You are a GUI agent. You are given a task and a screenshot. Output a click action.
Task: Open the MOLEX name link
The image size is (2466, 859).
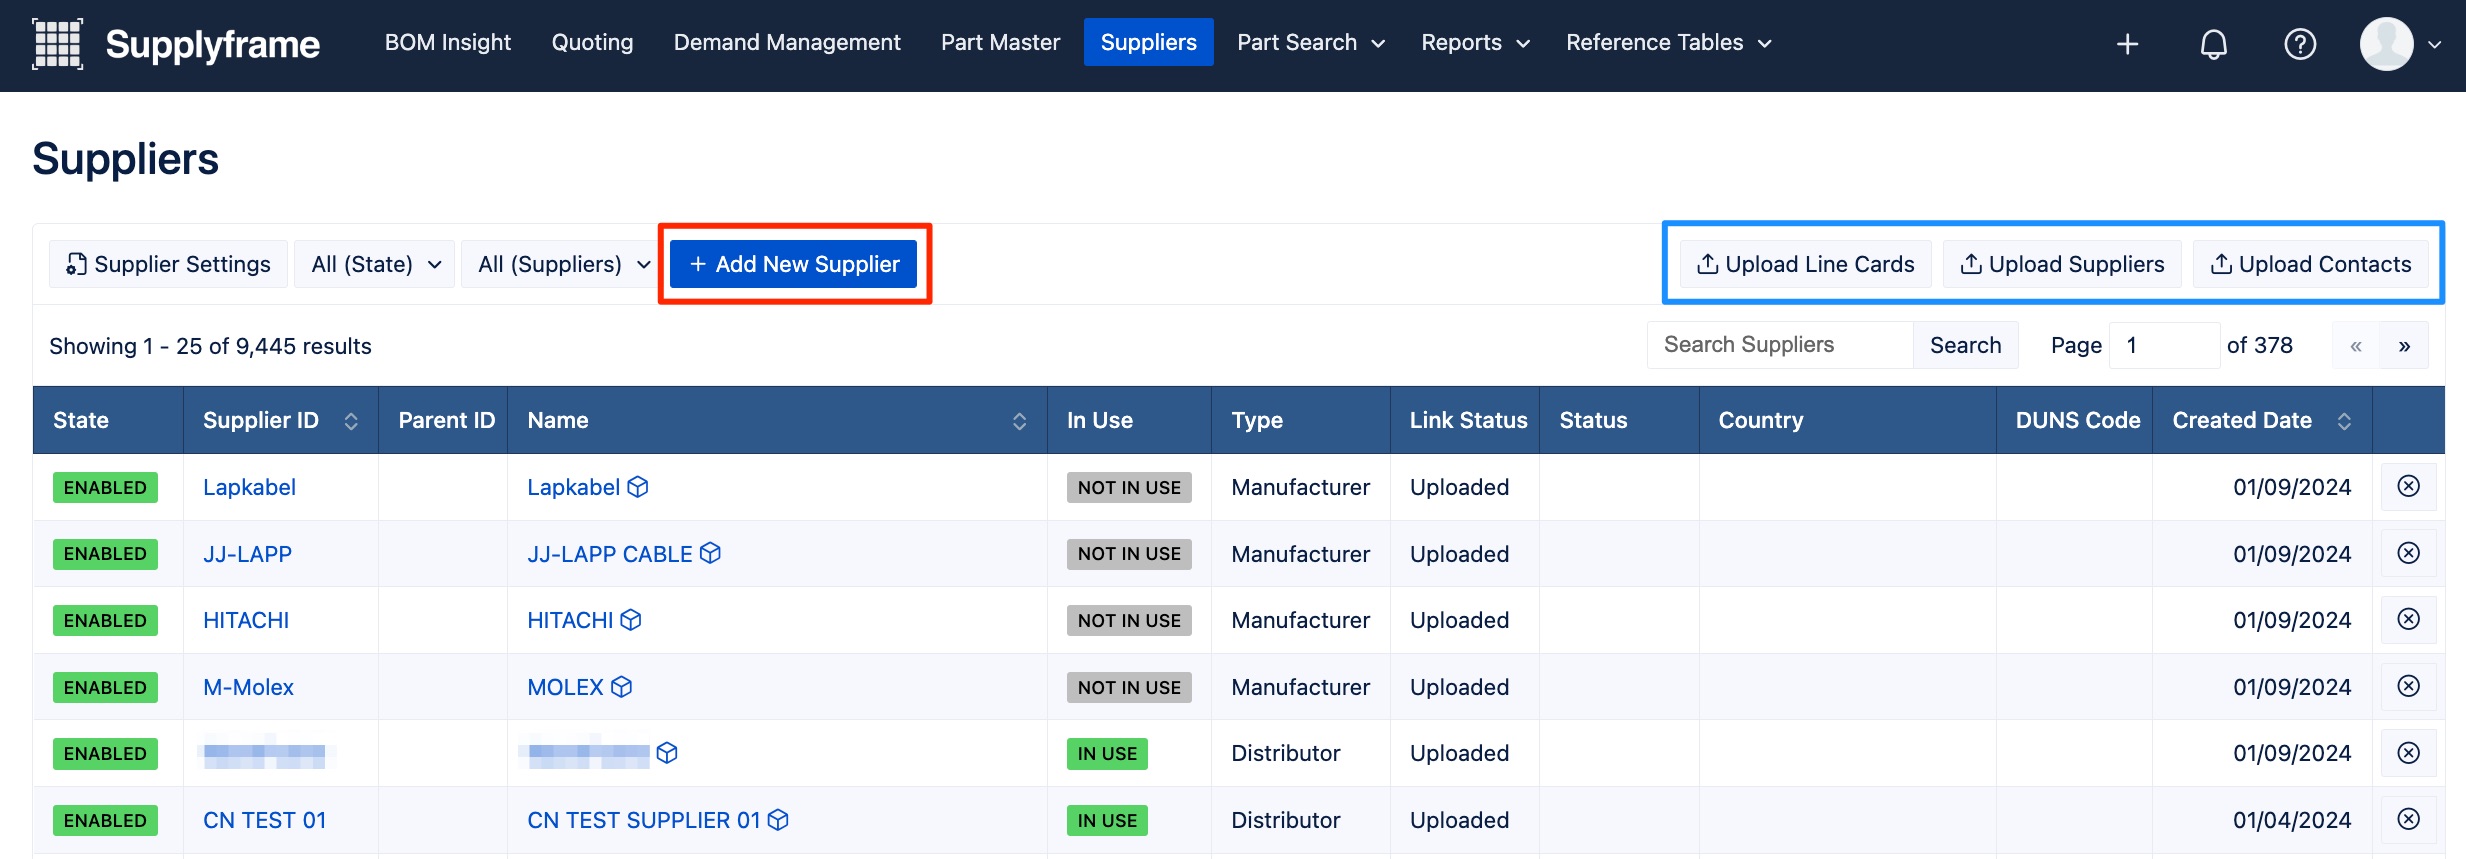(565, 687)
